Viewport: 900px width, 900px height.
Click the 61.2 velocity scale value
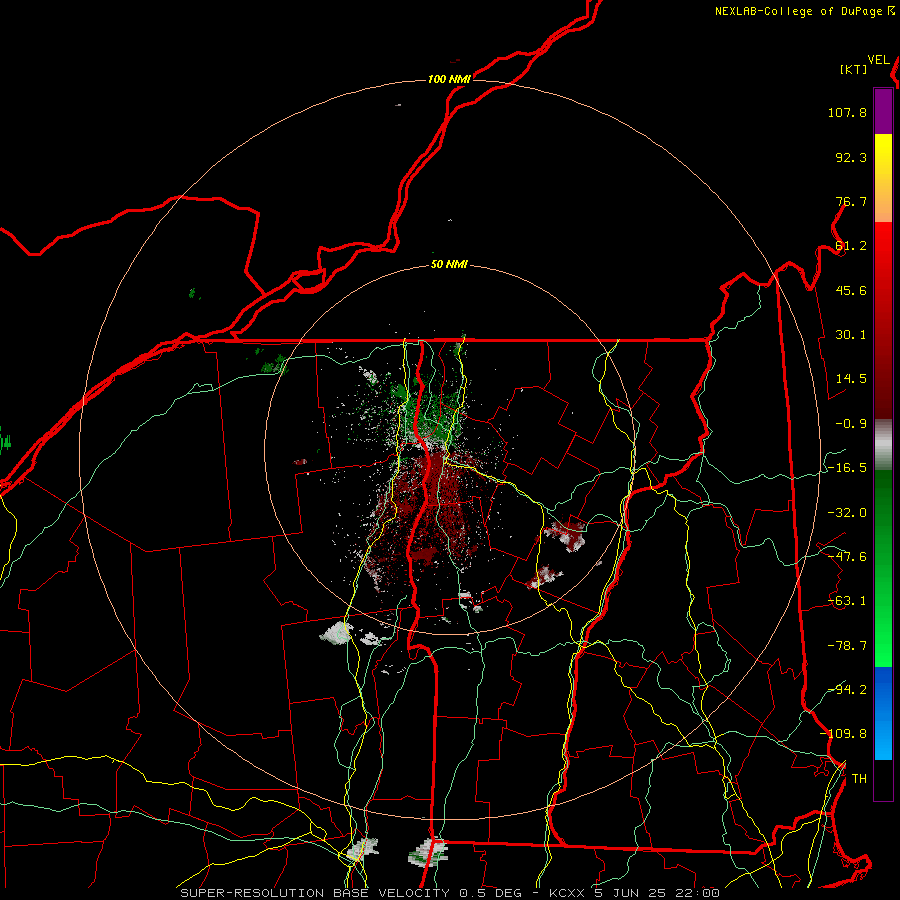coord(851,246)
